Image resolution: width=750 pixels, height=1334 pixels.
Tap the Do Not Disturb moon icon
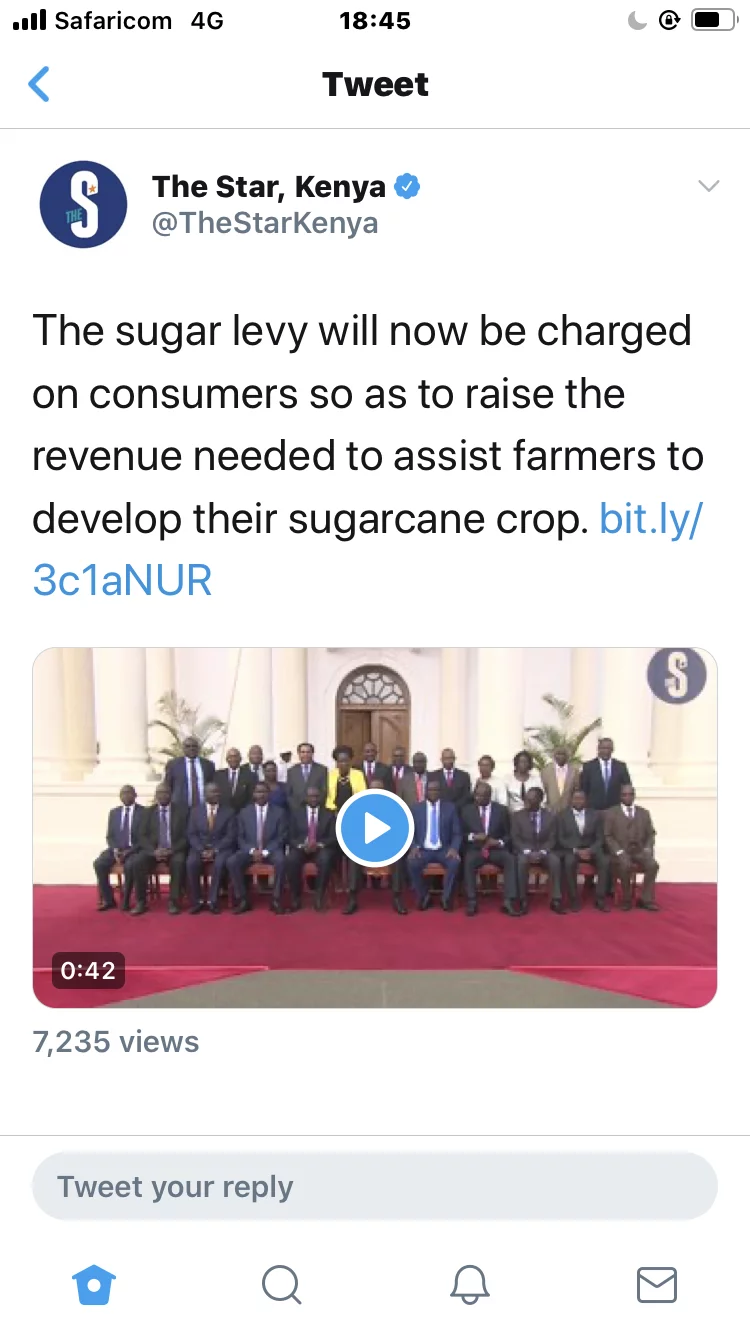637,21
